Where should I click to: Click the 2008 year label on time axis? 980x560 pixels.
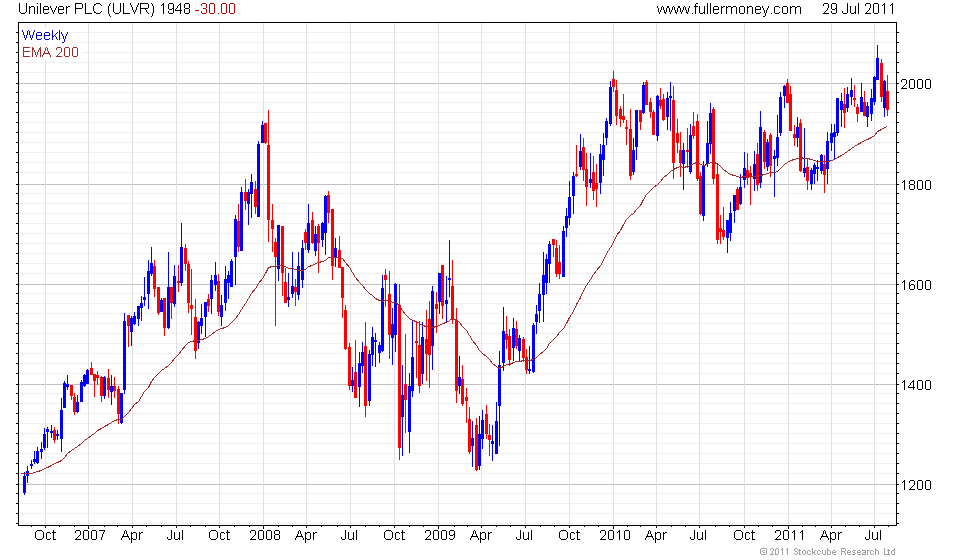[264, 536]
